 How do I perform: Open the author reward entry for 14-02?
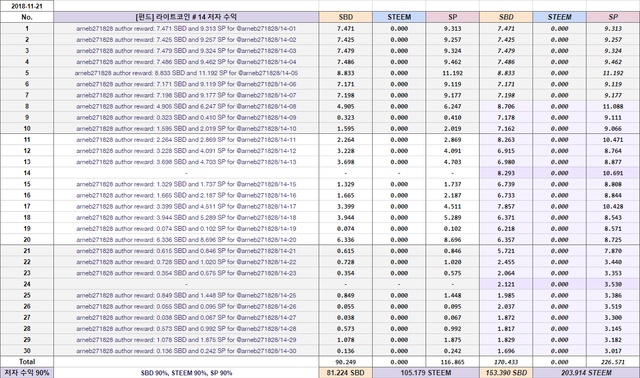point(186,40)
